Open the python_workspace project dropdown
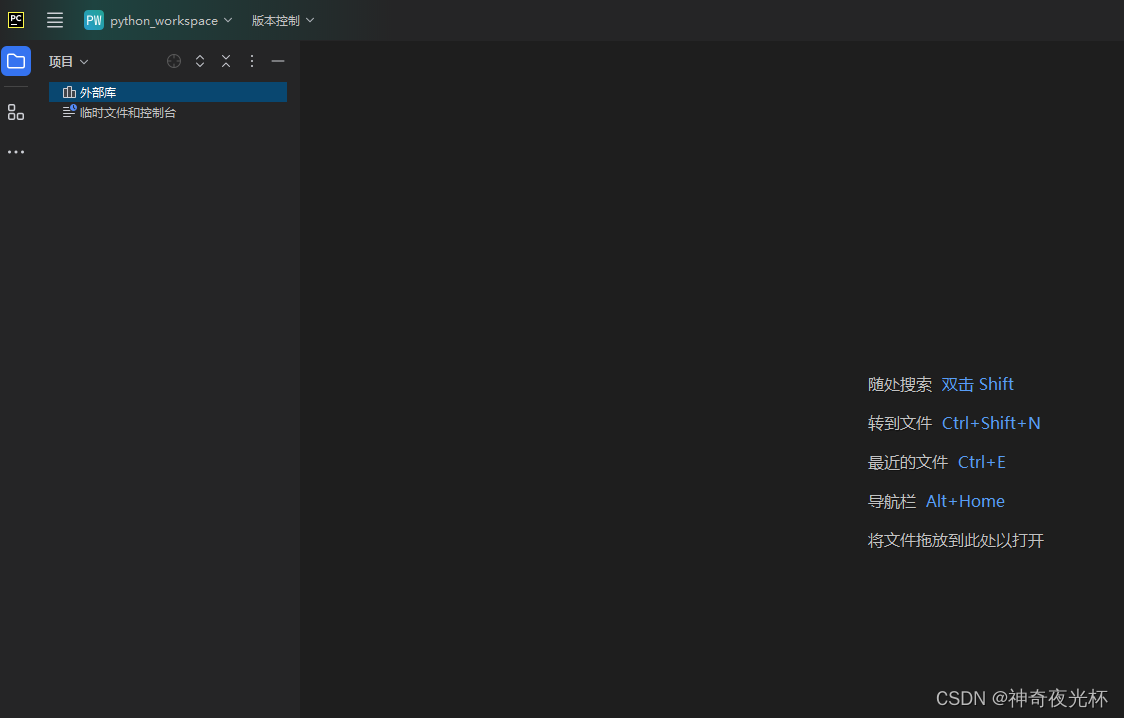Viewport: 1124px width, 718px height. click(x=159, y=20)
